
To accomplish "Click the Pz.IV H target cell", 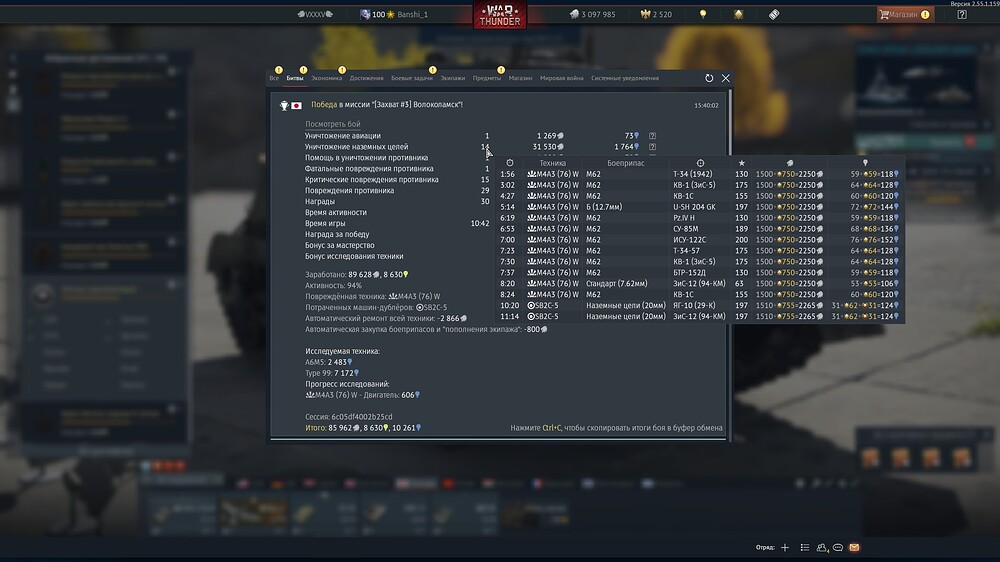I will [684, 218].
